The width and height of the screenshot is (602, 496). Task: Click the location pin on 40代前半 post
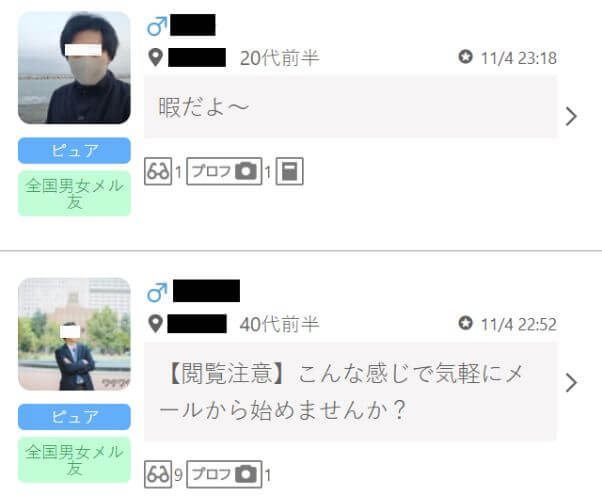[155, 324]
